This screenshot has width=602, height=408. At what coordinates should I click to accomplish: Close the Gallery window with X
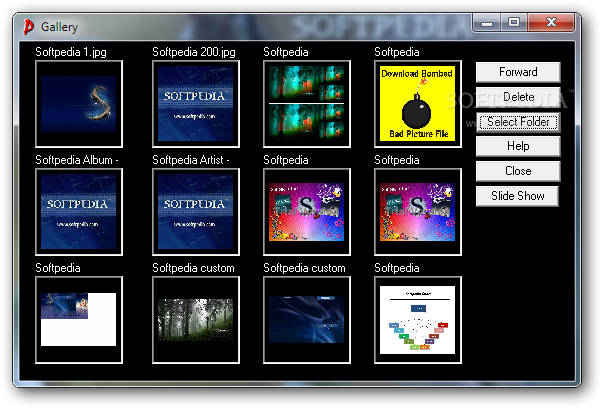551,23
